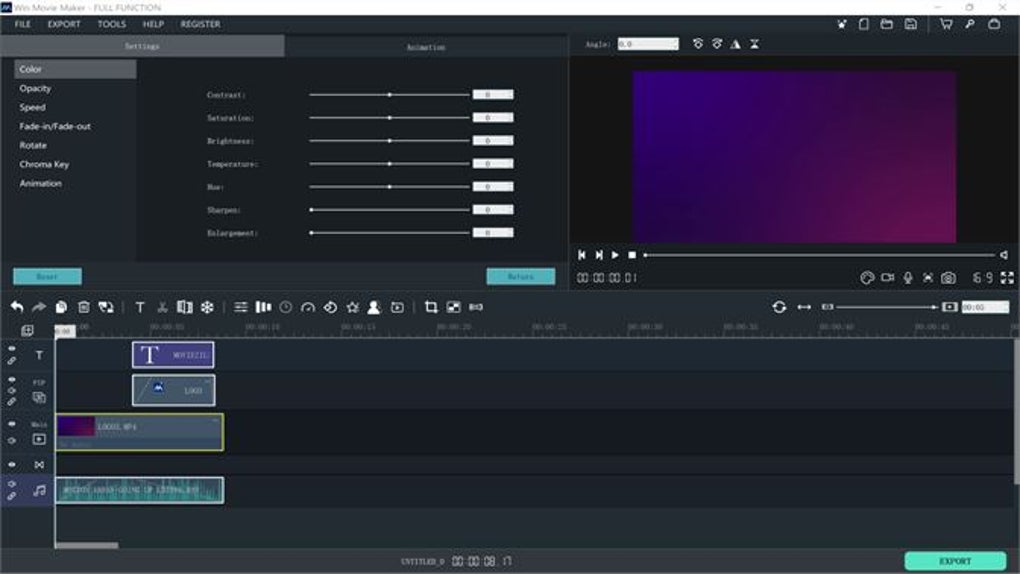Click the color palette icon under preview
This screenshot has width=1020, height=574.
coord(866,278)
